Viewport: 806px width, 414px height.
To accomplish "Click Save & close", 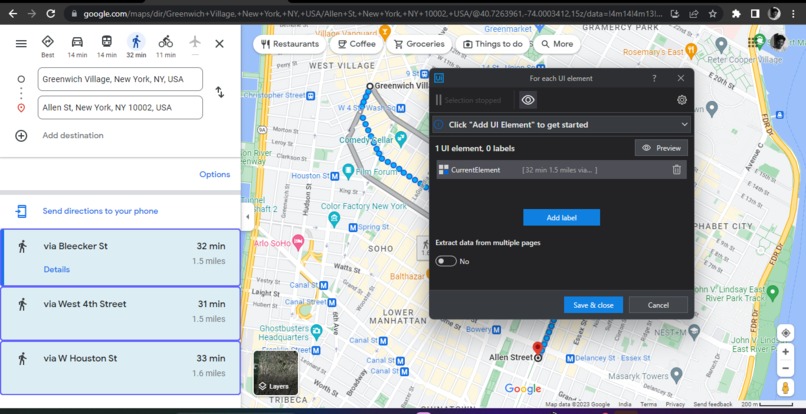I will [593, 305].
